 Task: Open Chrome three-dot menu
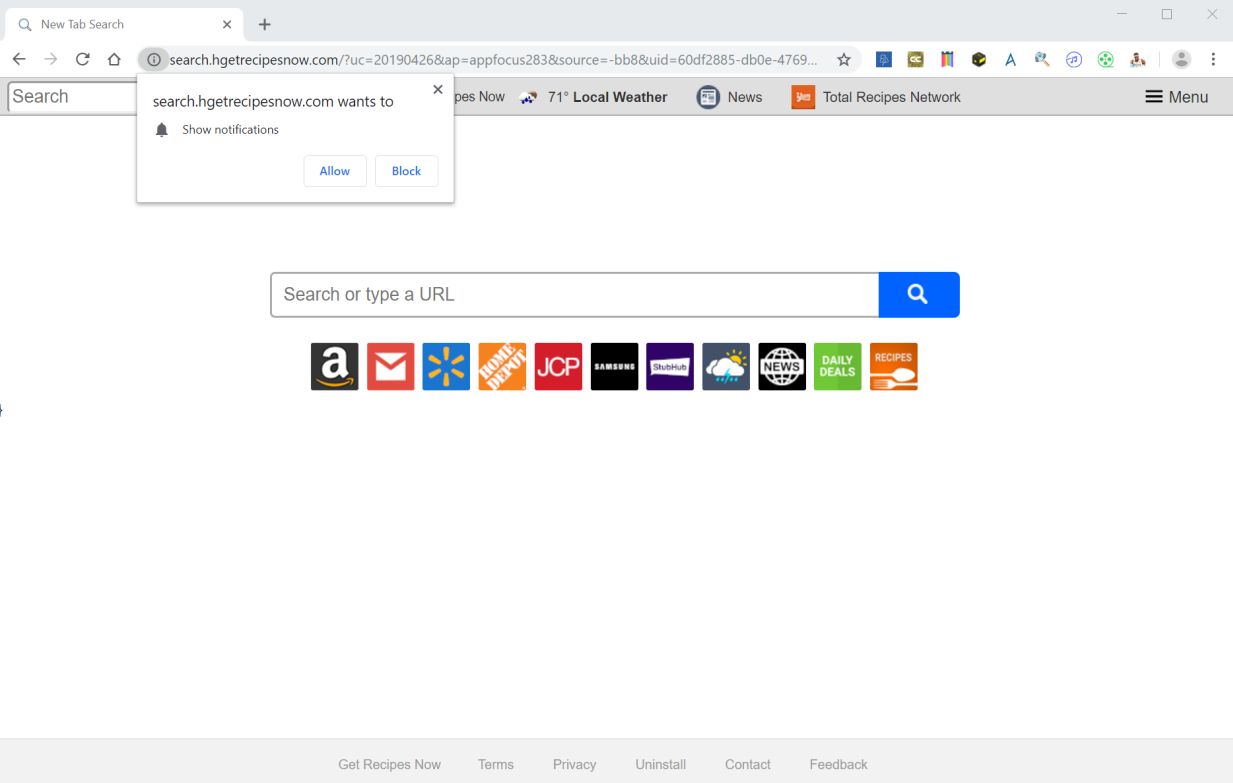[x=1213, y=59]
